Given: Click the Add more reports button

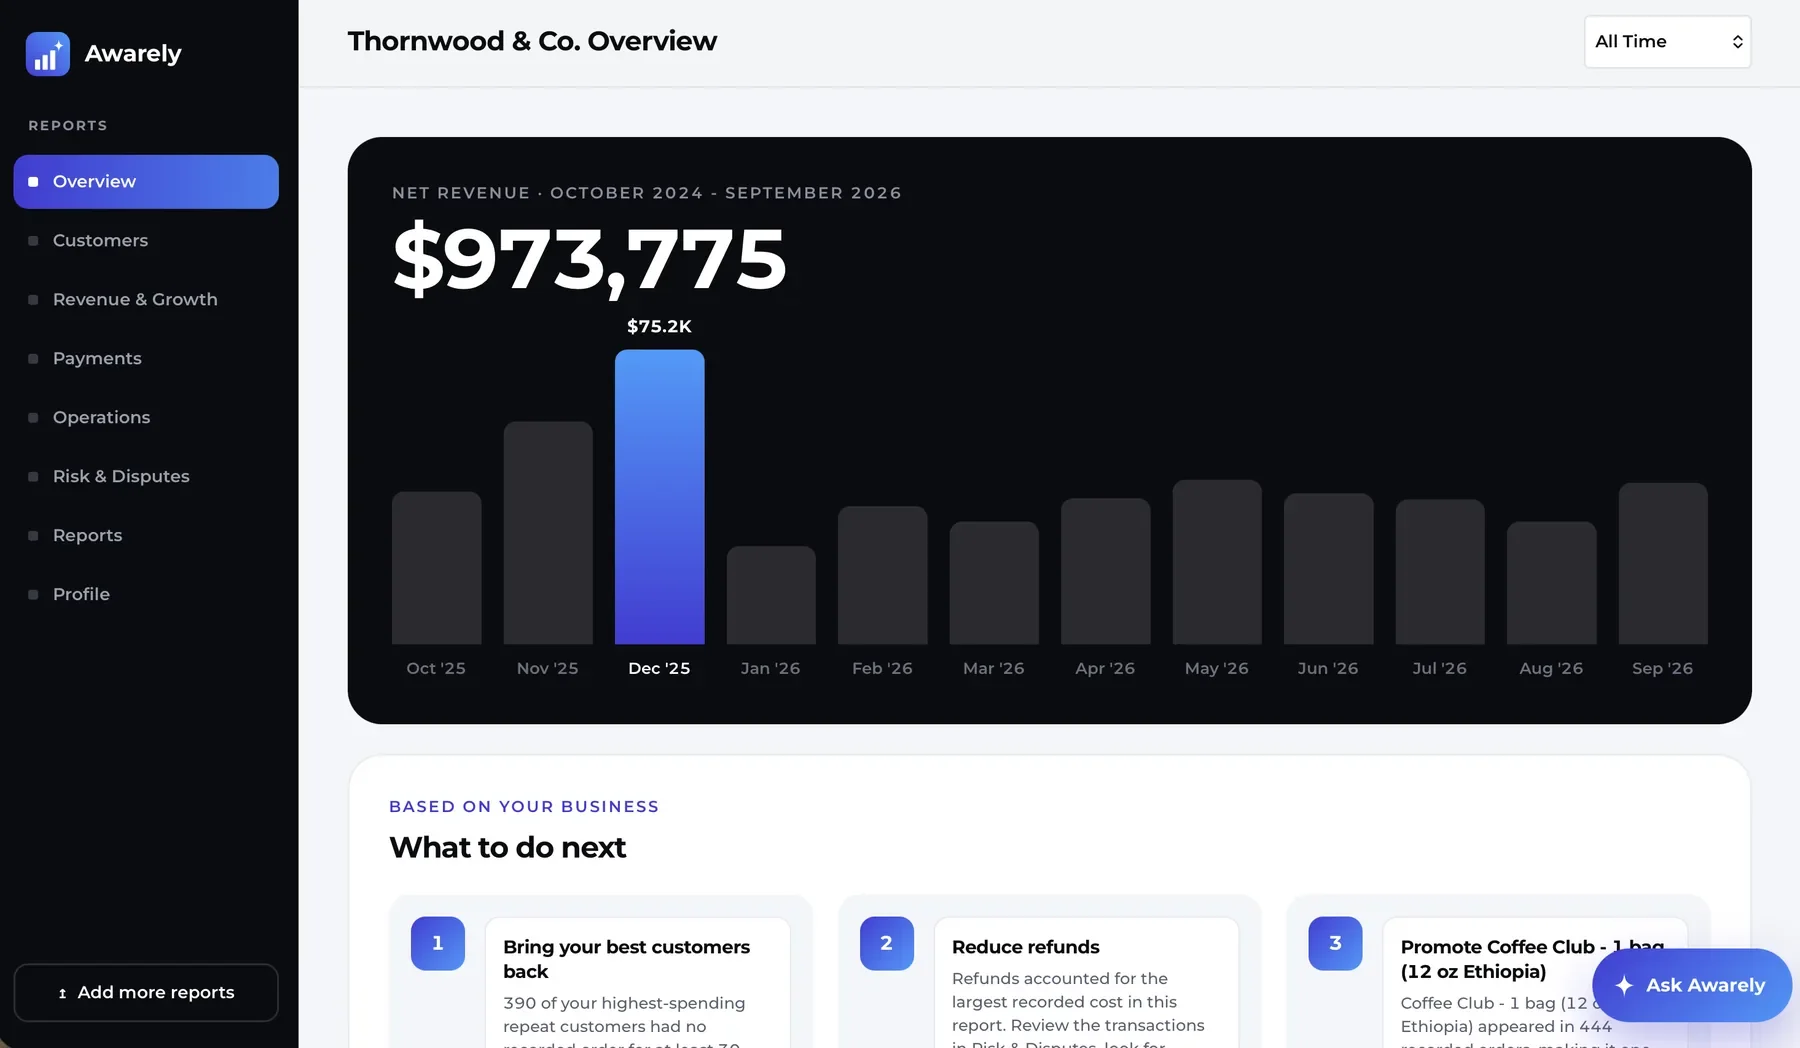Looking at the screenshot, I should click(x=146, y=993).
